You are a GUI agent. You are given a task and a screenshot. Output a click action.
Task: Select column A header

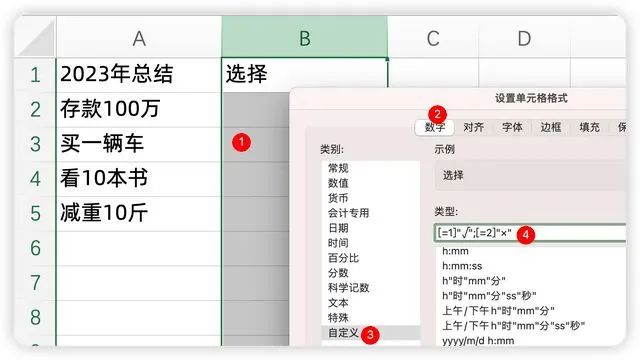(x=139, y=38)
